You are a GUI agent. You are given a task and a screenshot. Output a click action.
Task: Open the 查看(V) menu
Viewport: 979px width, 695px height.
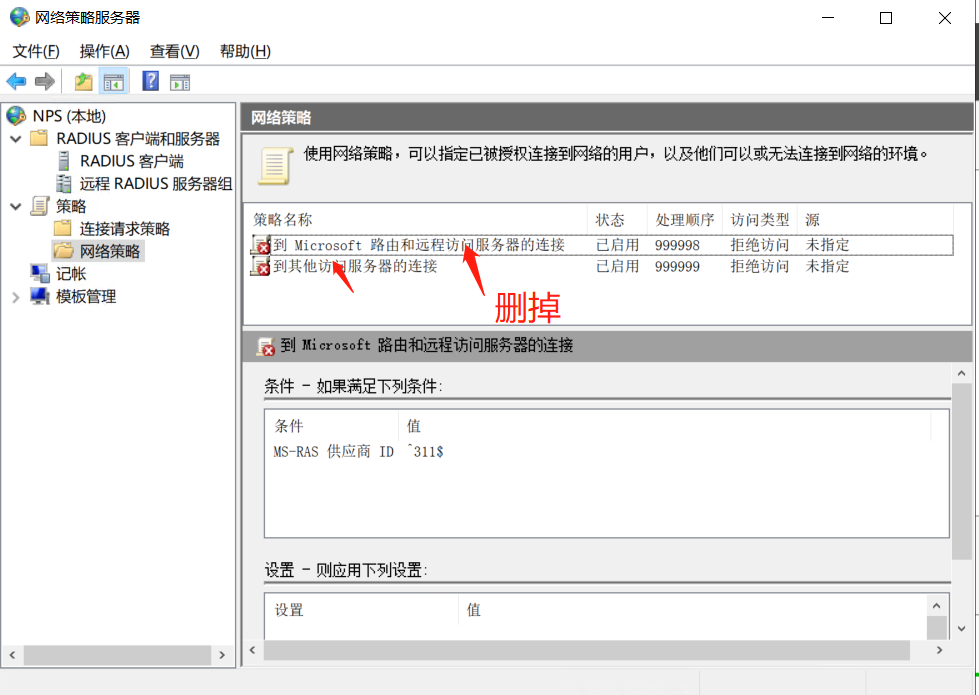[175, 51]
